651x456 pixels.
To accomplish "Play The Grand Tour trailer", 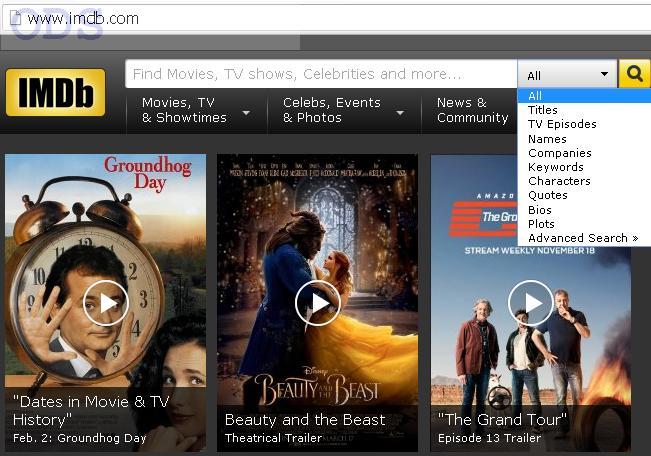I will [531, 302].
